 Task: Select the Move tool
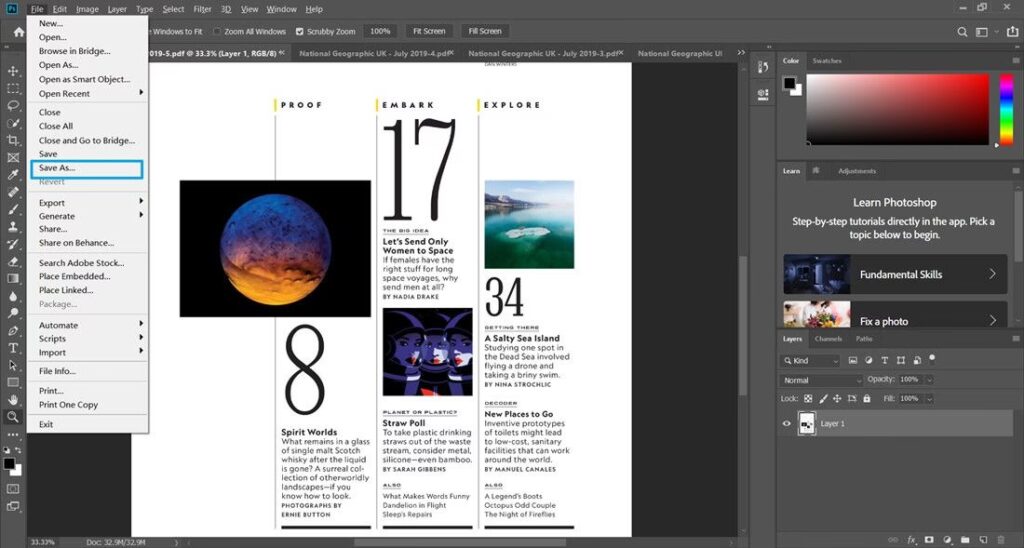coord(13,71)
